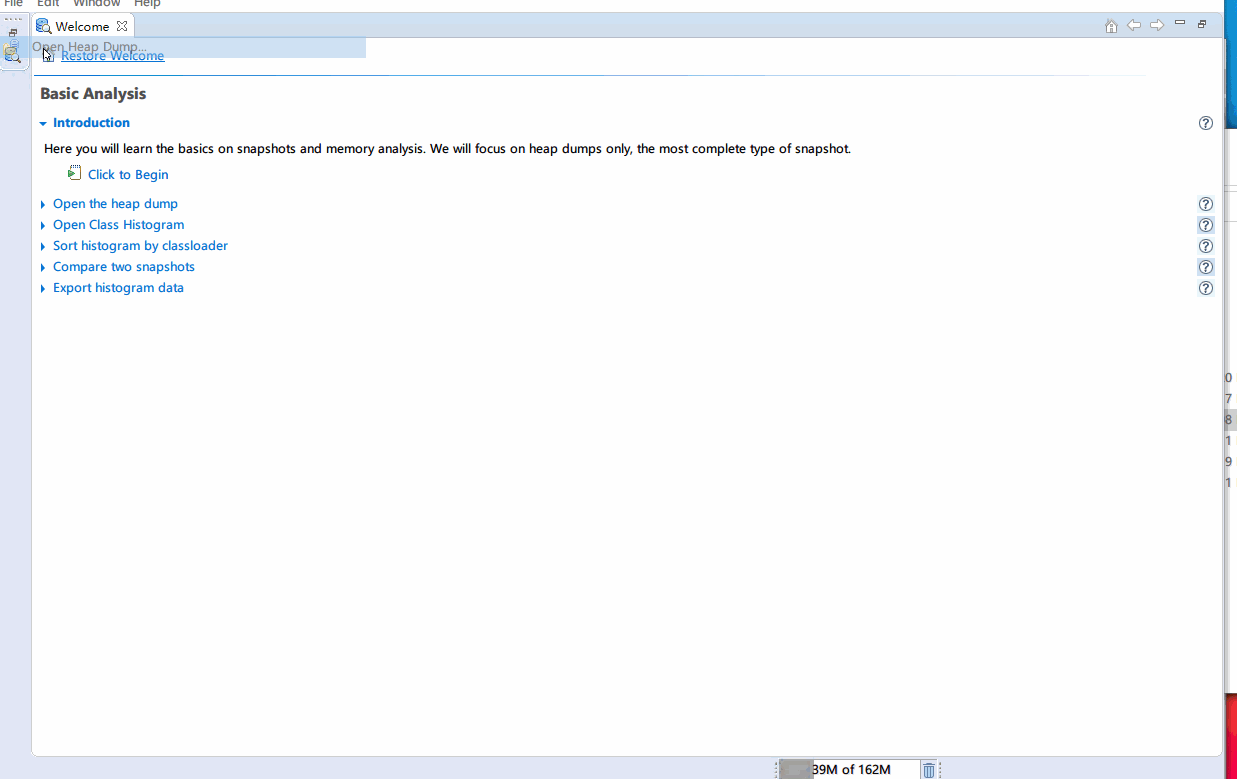Open help for Sort histogram by classloader
Viewport: 1237px width, 779px height.
click(x=1206, y=246)
